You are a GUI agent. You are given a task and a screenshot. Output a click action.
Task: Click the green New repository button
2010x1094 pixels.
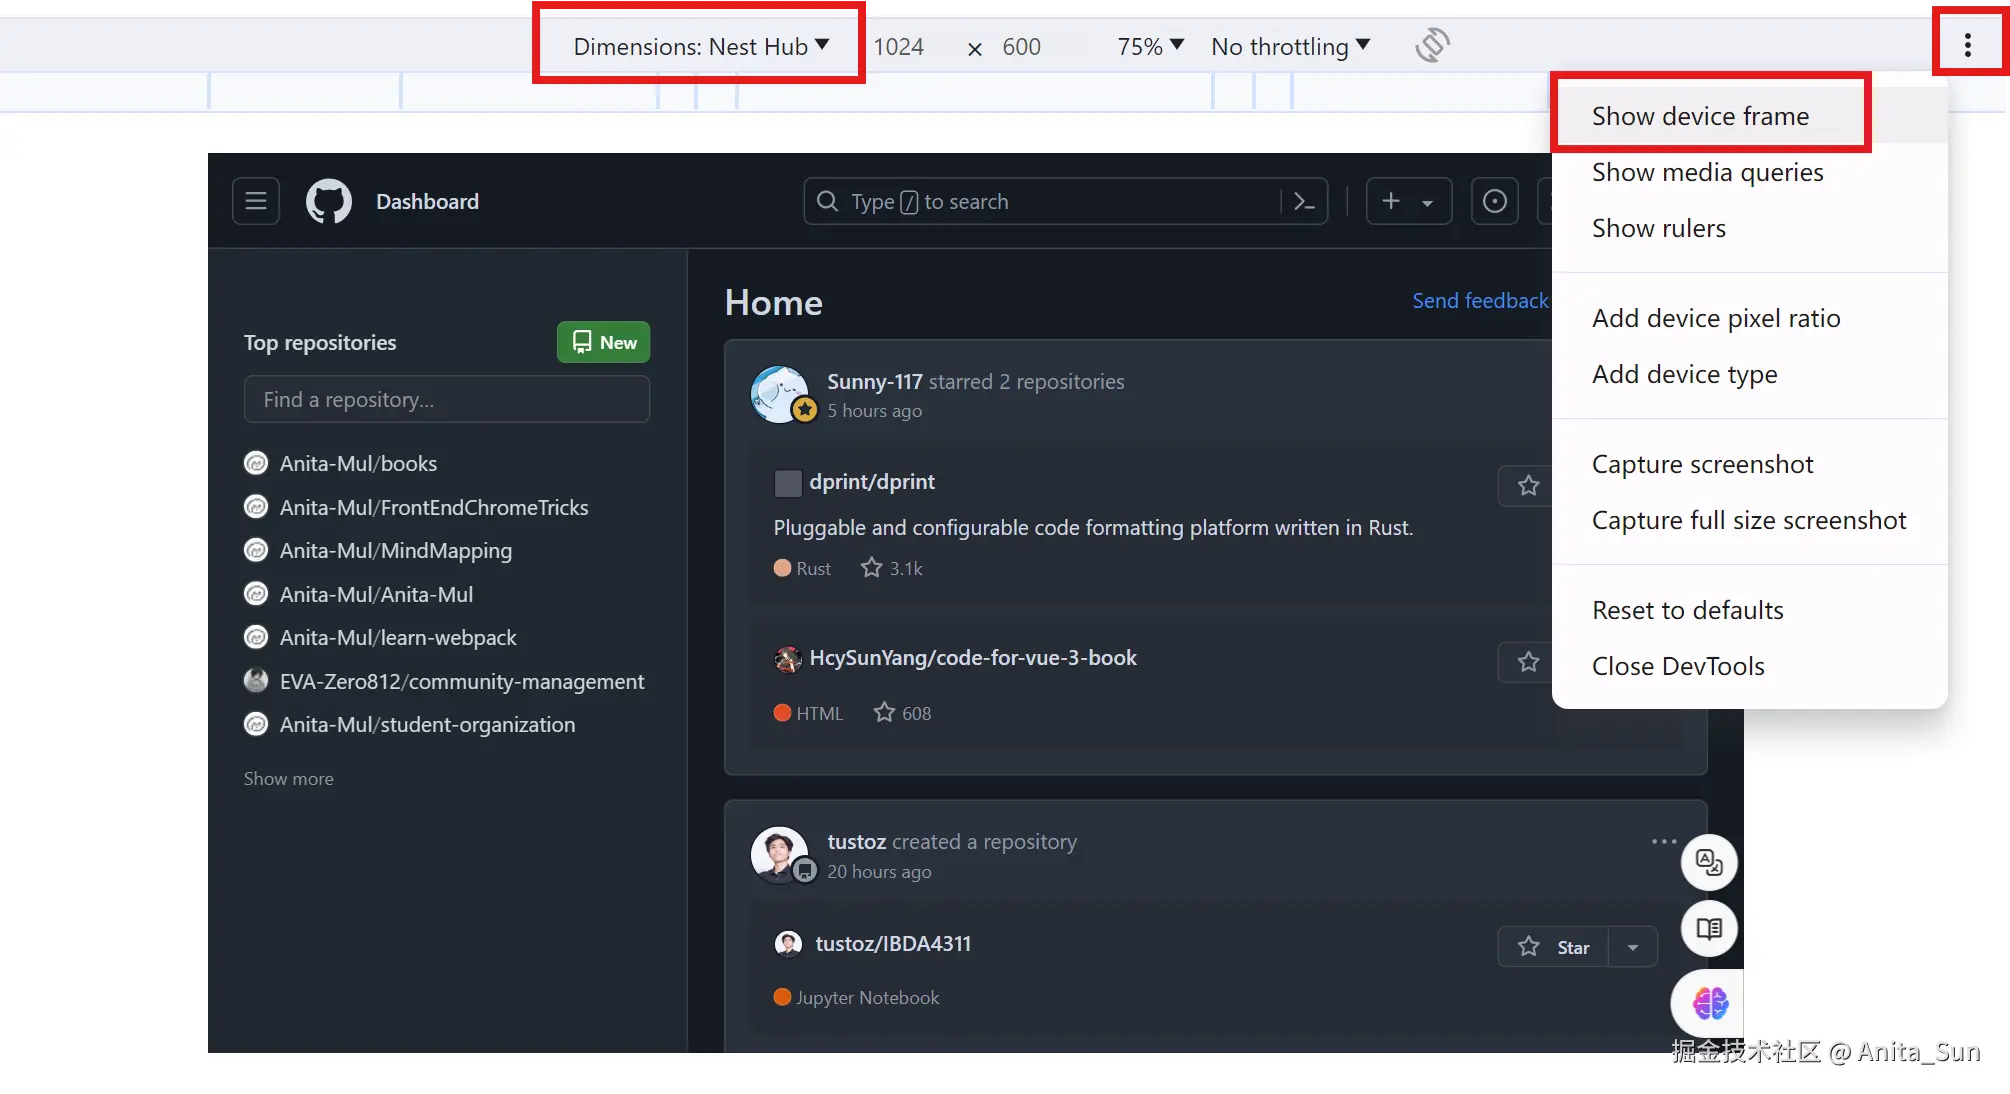[x=603, y=342]
